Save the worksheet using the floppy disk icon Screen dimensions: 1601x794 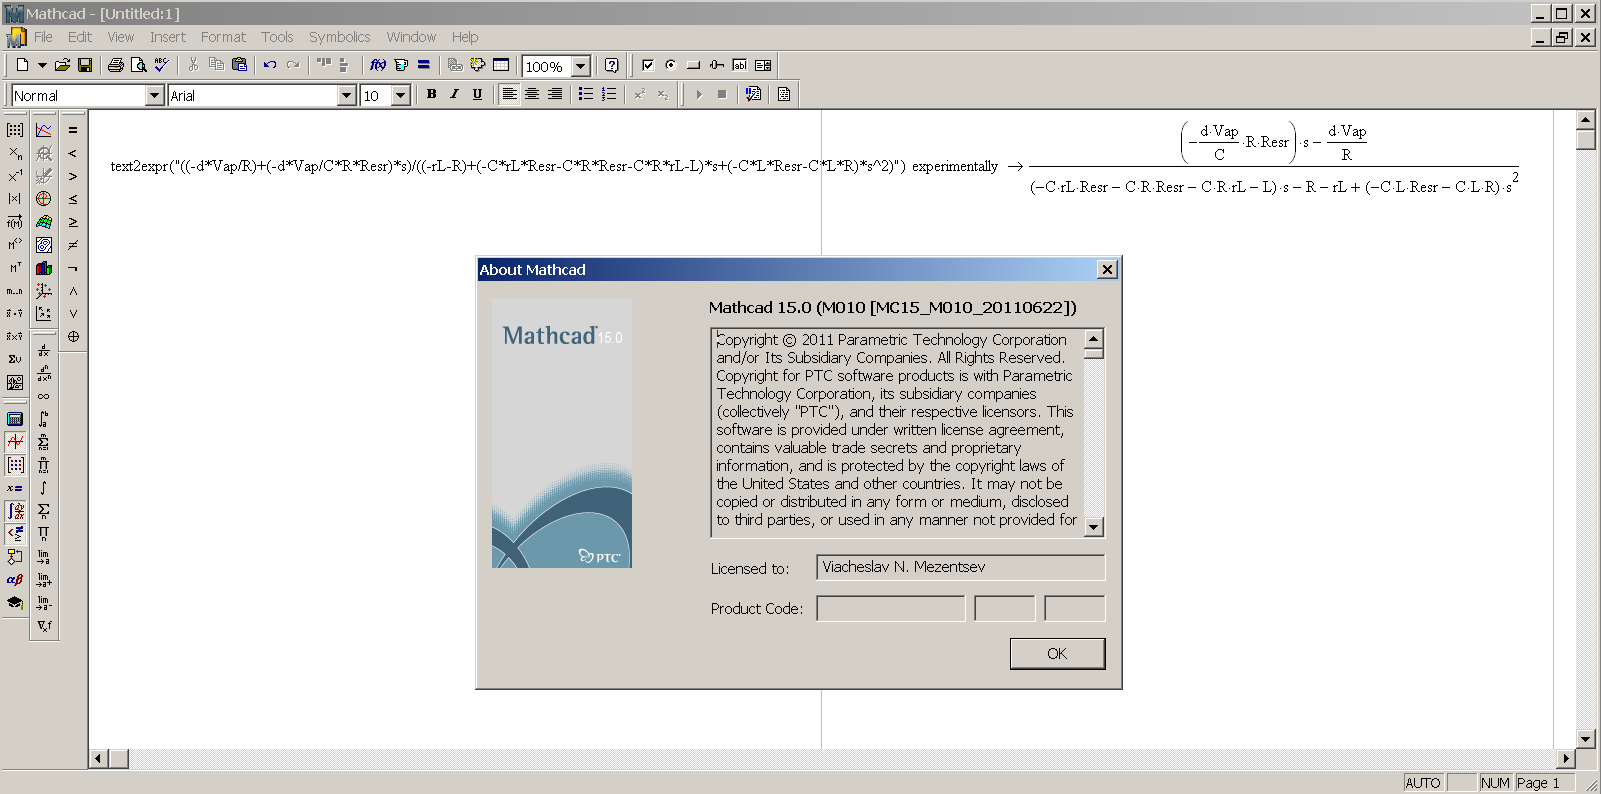pyautogui.click(x=85, y=65)
